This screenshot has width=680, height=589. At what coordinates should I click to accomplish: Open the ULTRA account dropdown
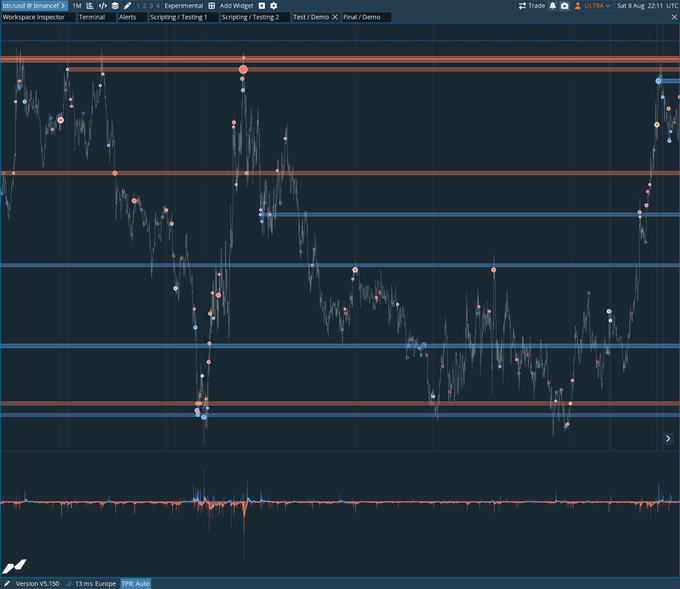point(597,6)
